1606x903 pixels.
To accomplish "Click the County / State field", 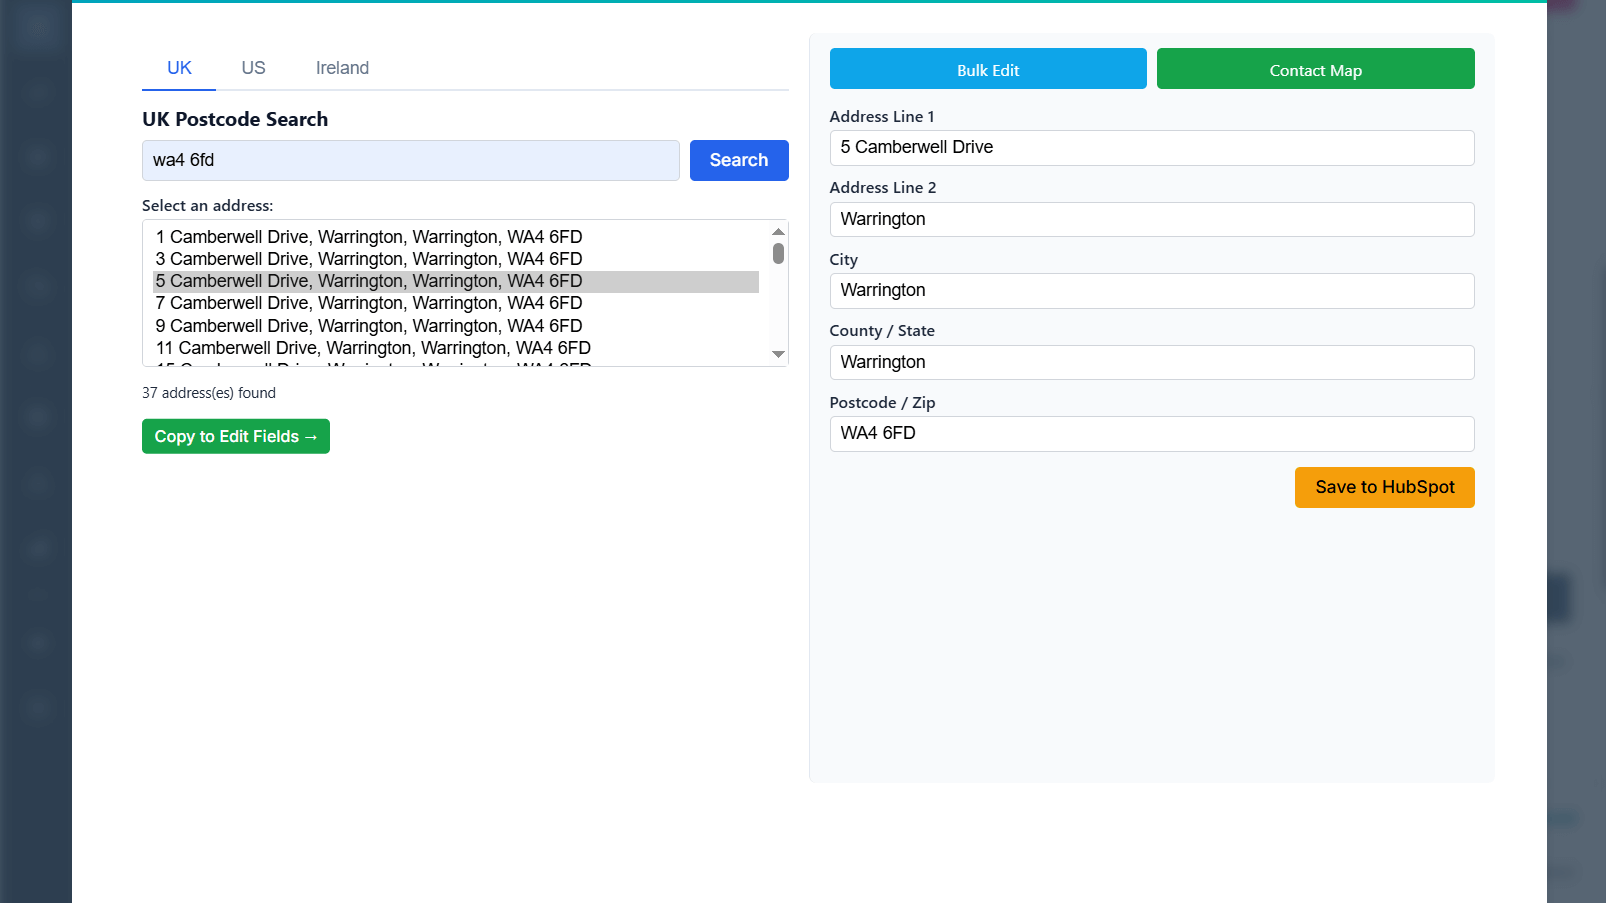I will (x=1151, y=362).
